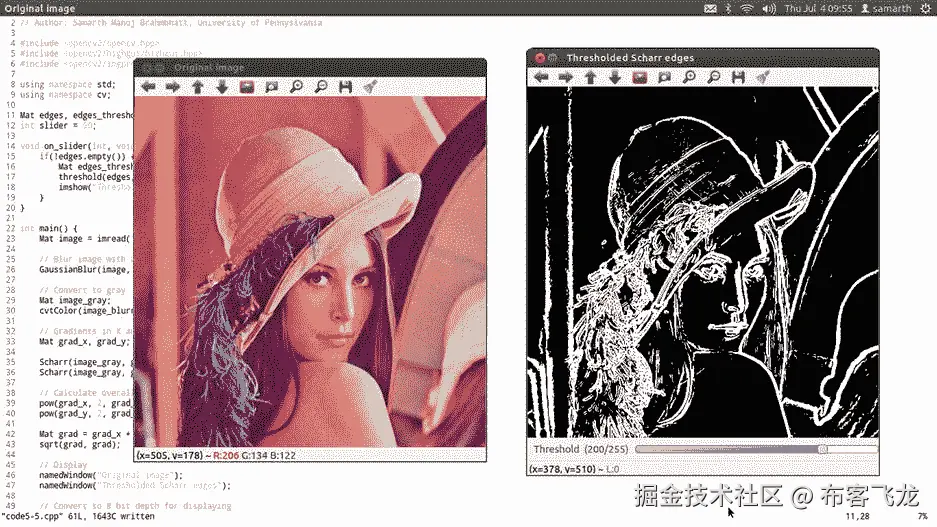Click the edge image in Thresholded Scharr window

coord(703,262)
